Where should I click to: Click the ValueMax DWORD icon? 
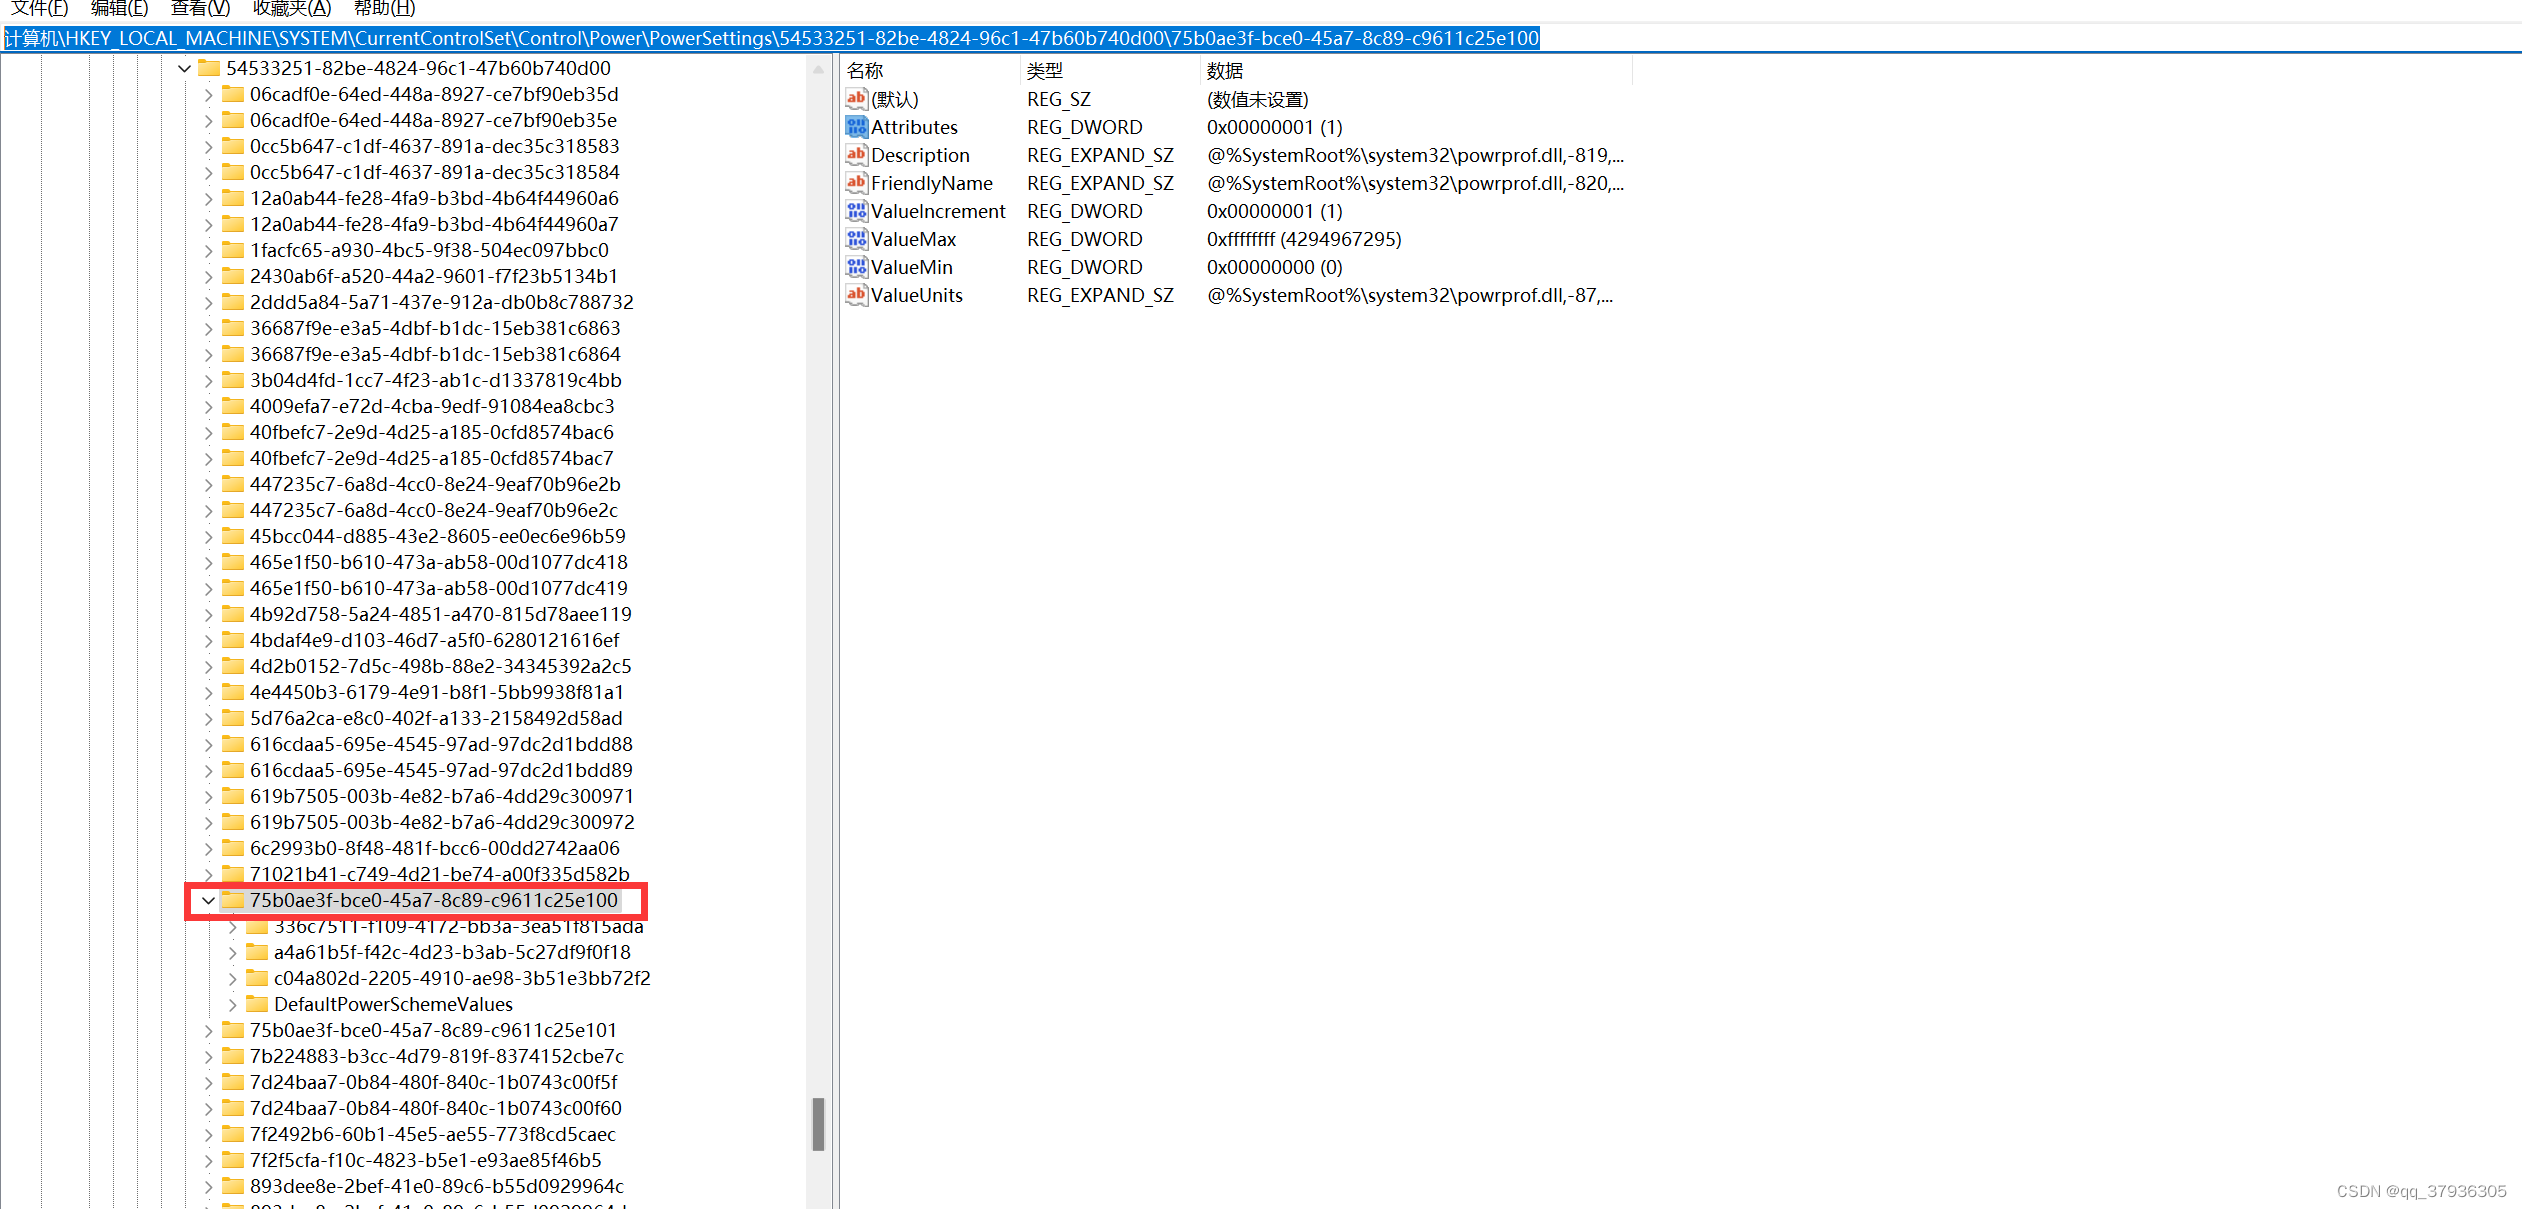[x=856, y=239]
